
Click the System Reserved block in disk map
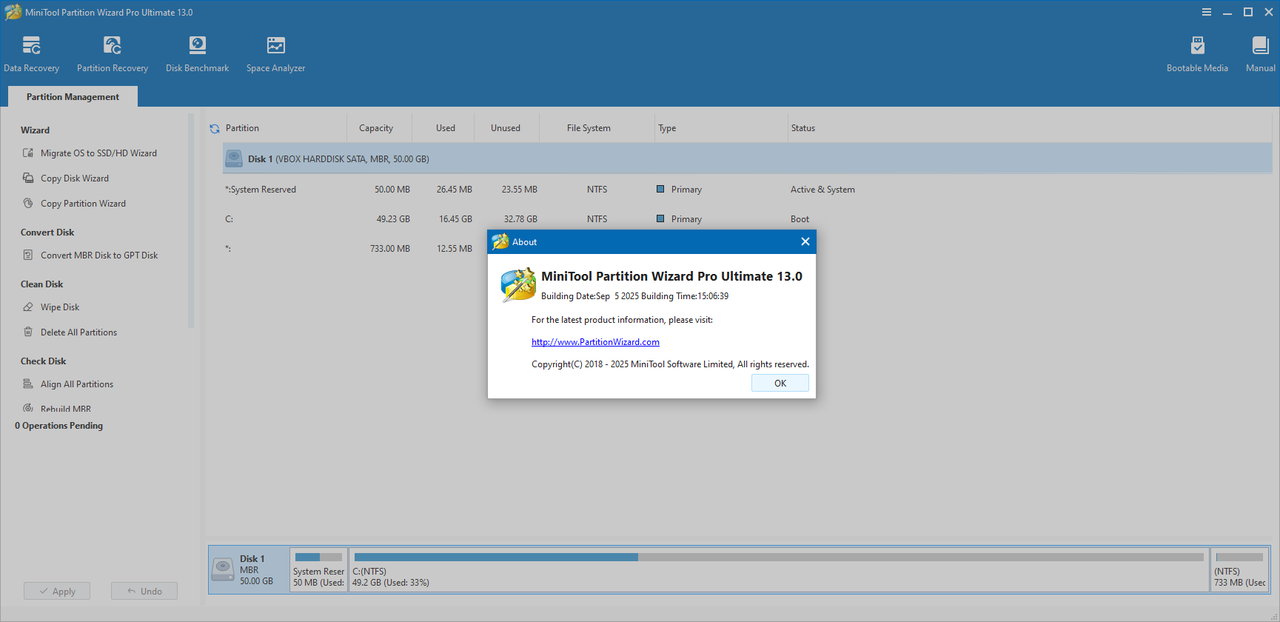point(318,570)
